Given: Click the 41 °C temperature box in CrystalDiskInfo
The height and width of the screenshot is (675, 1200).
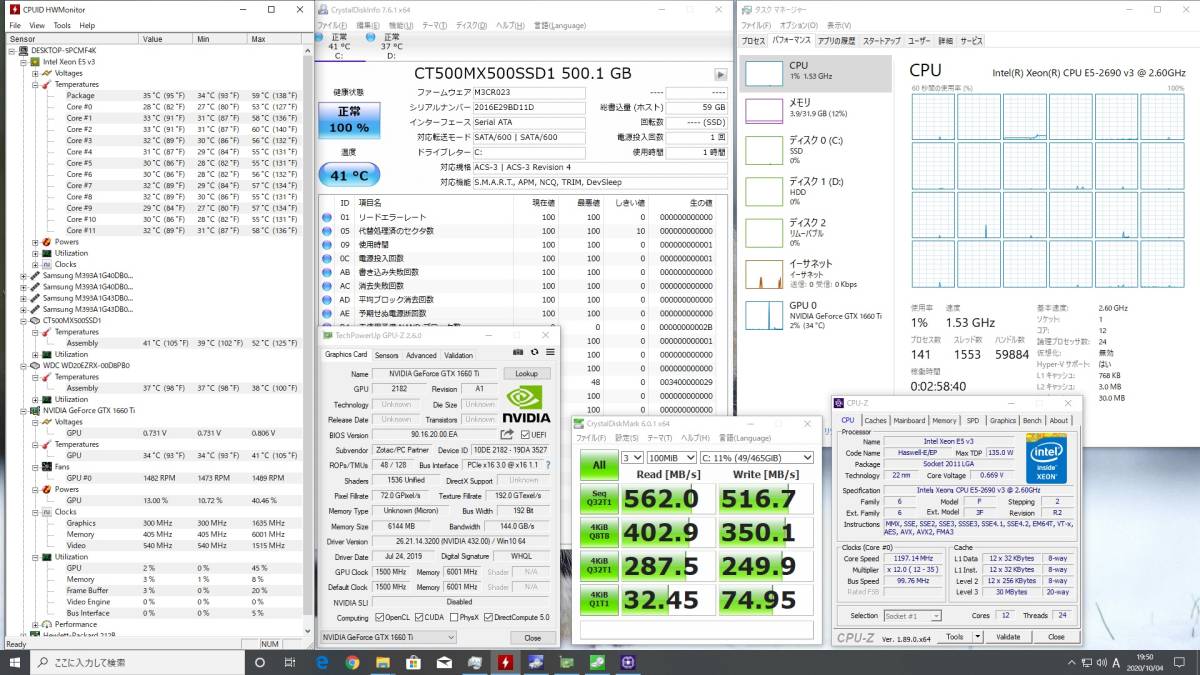Looking at the screenshot, I should coord(348,175).
